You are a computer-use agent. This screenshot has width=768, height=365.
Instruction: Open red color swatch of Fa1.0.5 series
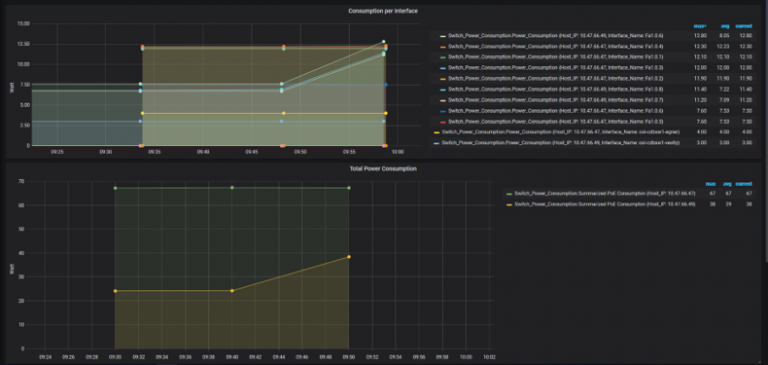coord(443,122)
